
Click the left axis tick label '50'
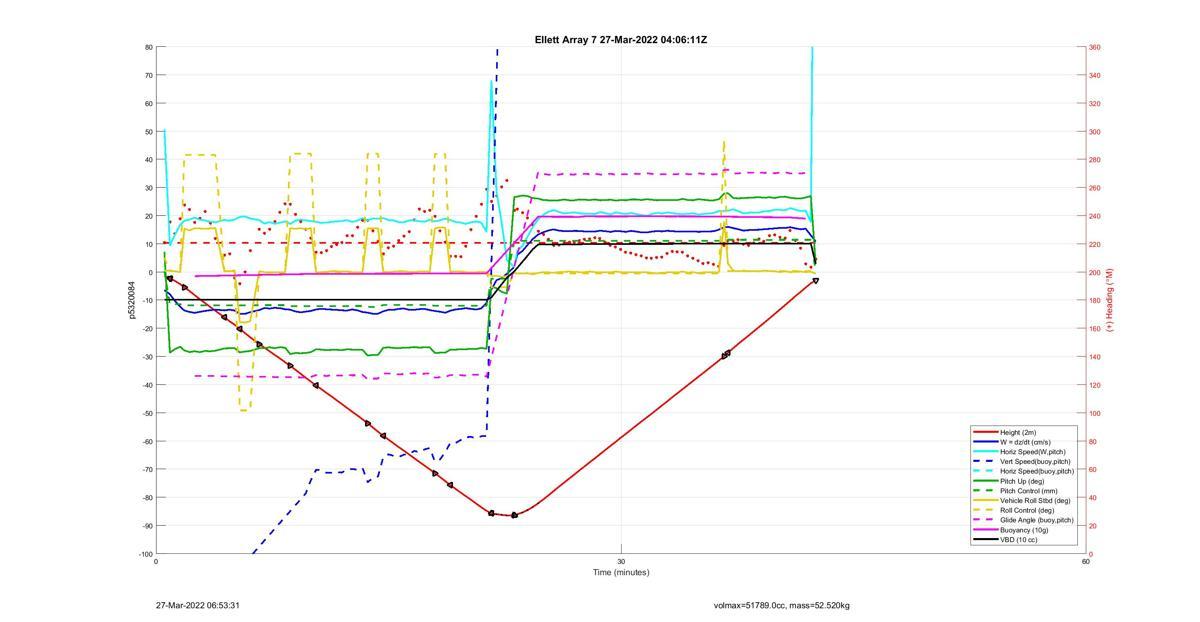tap(149, 132)
